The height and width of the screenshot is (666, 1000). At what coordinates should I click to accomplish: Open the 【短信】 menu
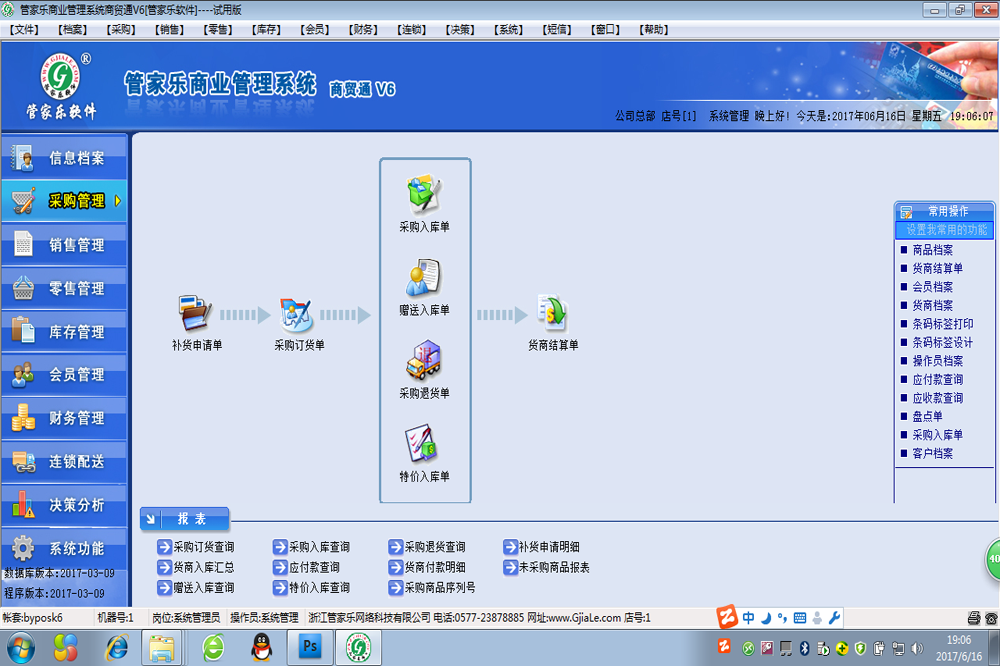557,29
